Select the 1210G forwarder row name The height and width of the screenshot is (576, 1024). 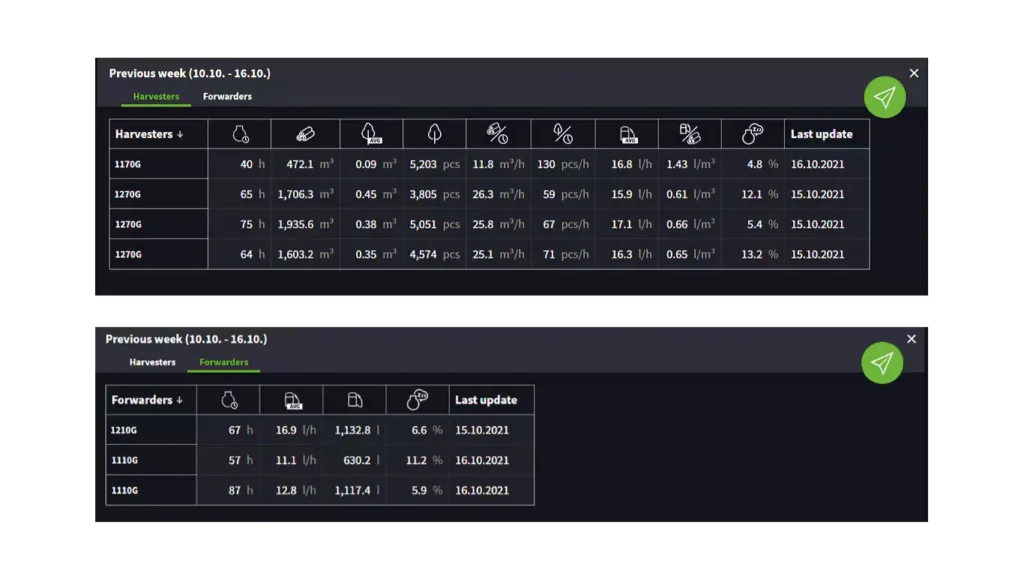(x=124, y=430)
